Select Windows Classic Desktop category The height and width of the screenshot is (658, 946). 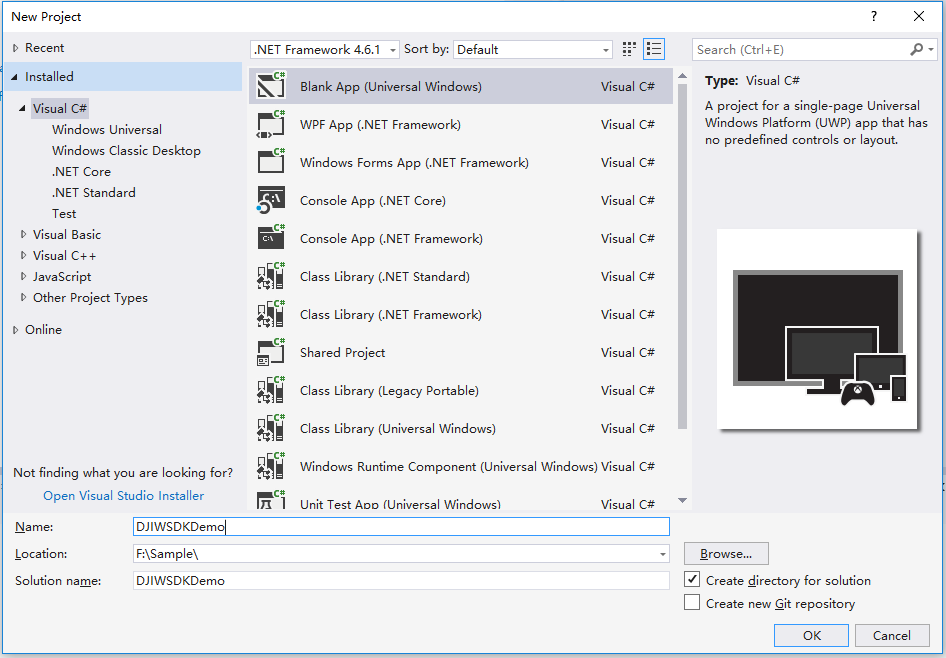[126, 151]
